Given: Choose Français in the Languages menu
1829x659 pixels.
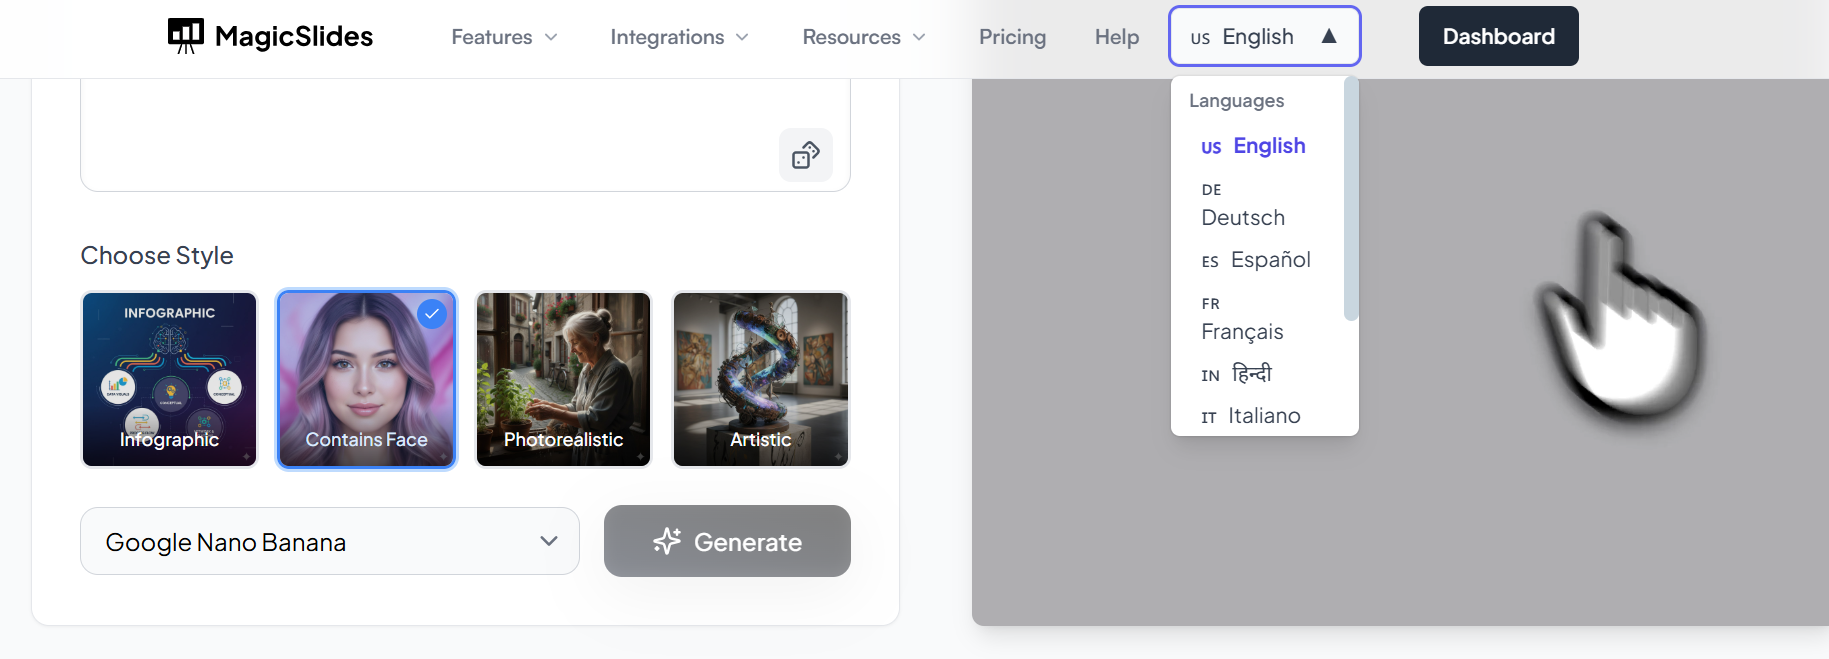Looking at the screenshot, I should (x=1242, y=331).
